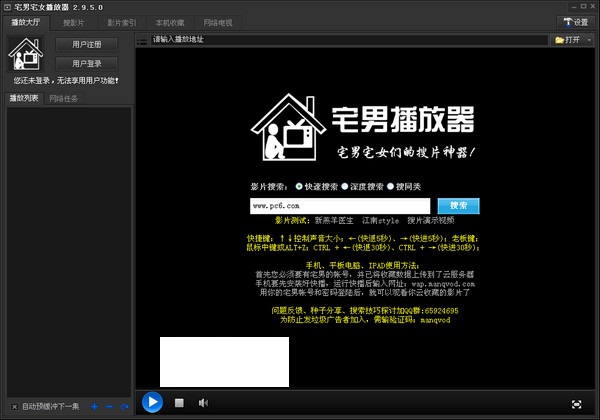600x420 pixels.
Task: Click the window title bar app icon
Action: coord(7,7)
